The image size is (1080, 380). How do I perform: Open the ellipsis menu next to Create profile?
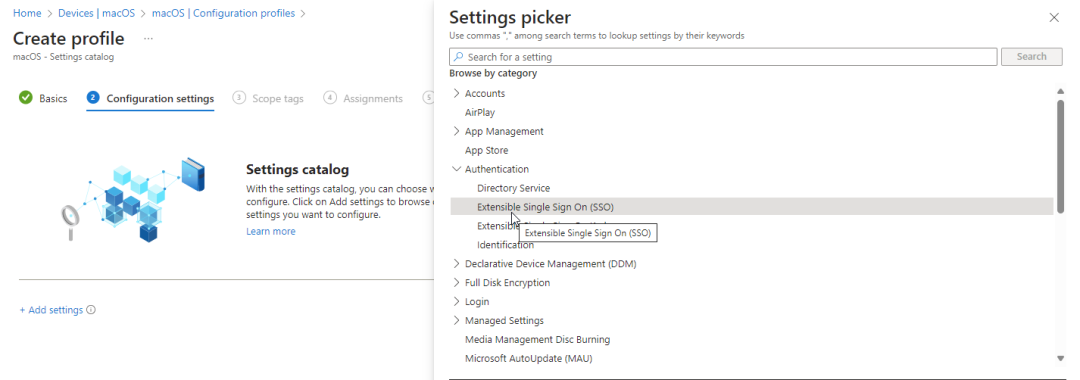[148, 38]
